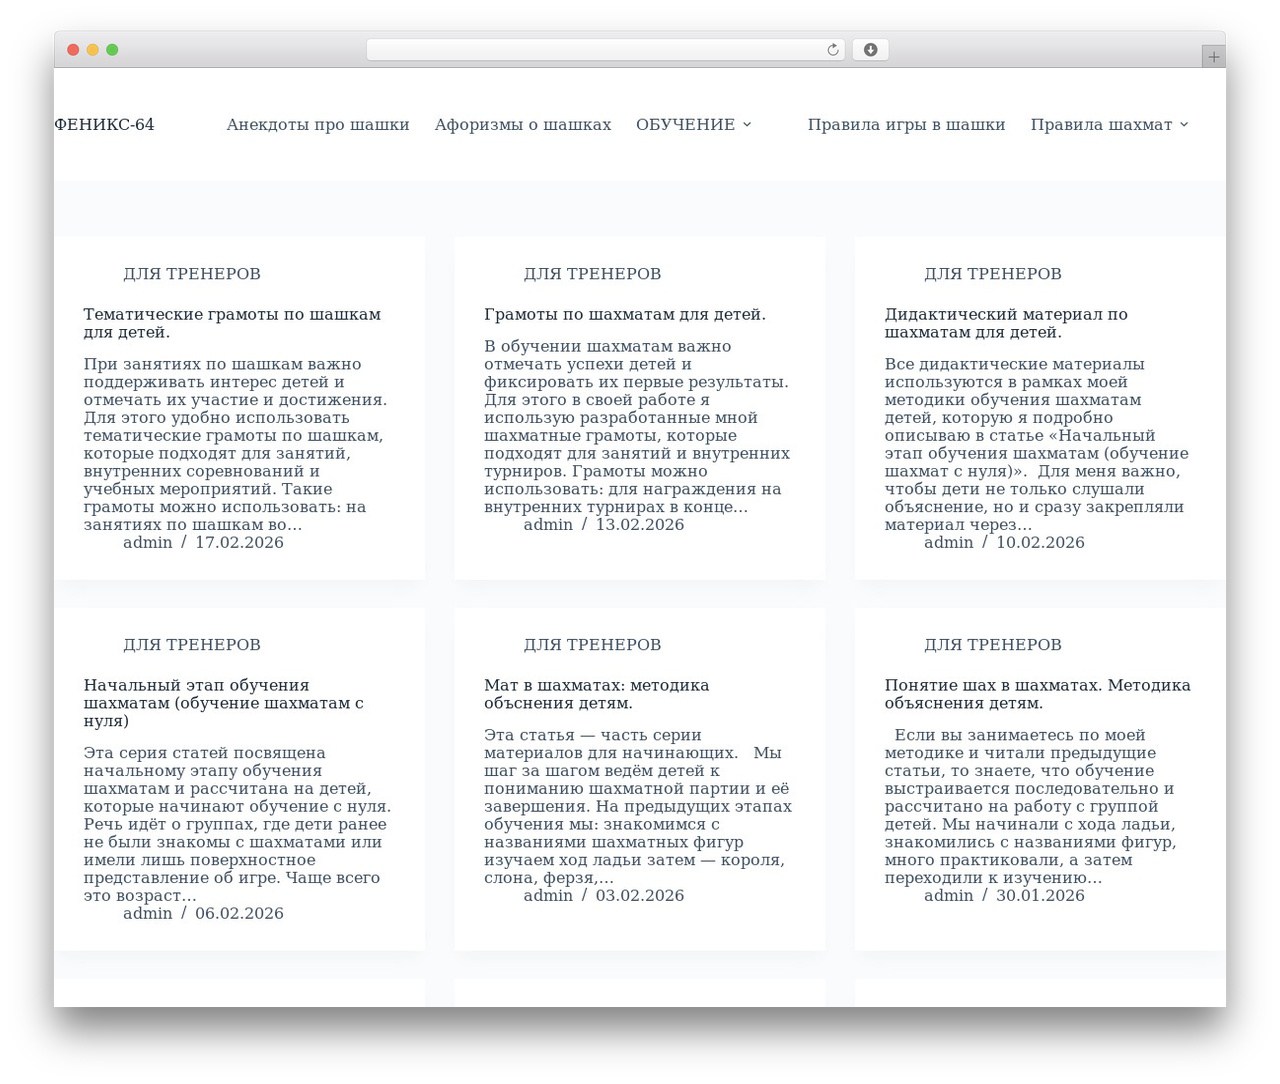The height and width of the screenshot is (1084, 1280).
Task: Focus the browser address bar
Action: point(605,50)
